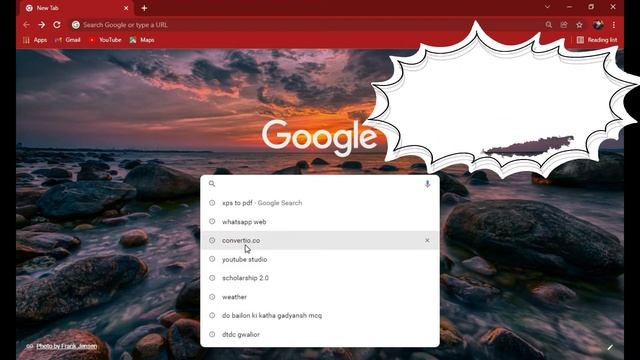The width and height of the screenshot is (640, 360).
Task: Minimize the Chrome window
Action: pos(569,7)
